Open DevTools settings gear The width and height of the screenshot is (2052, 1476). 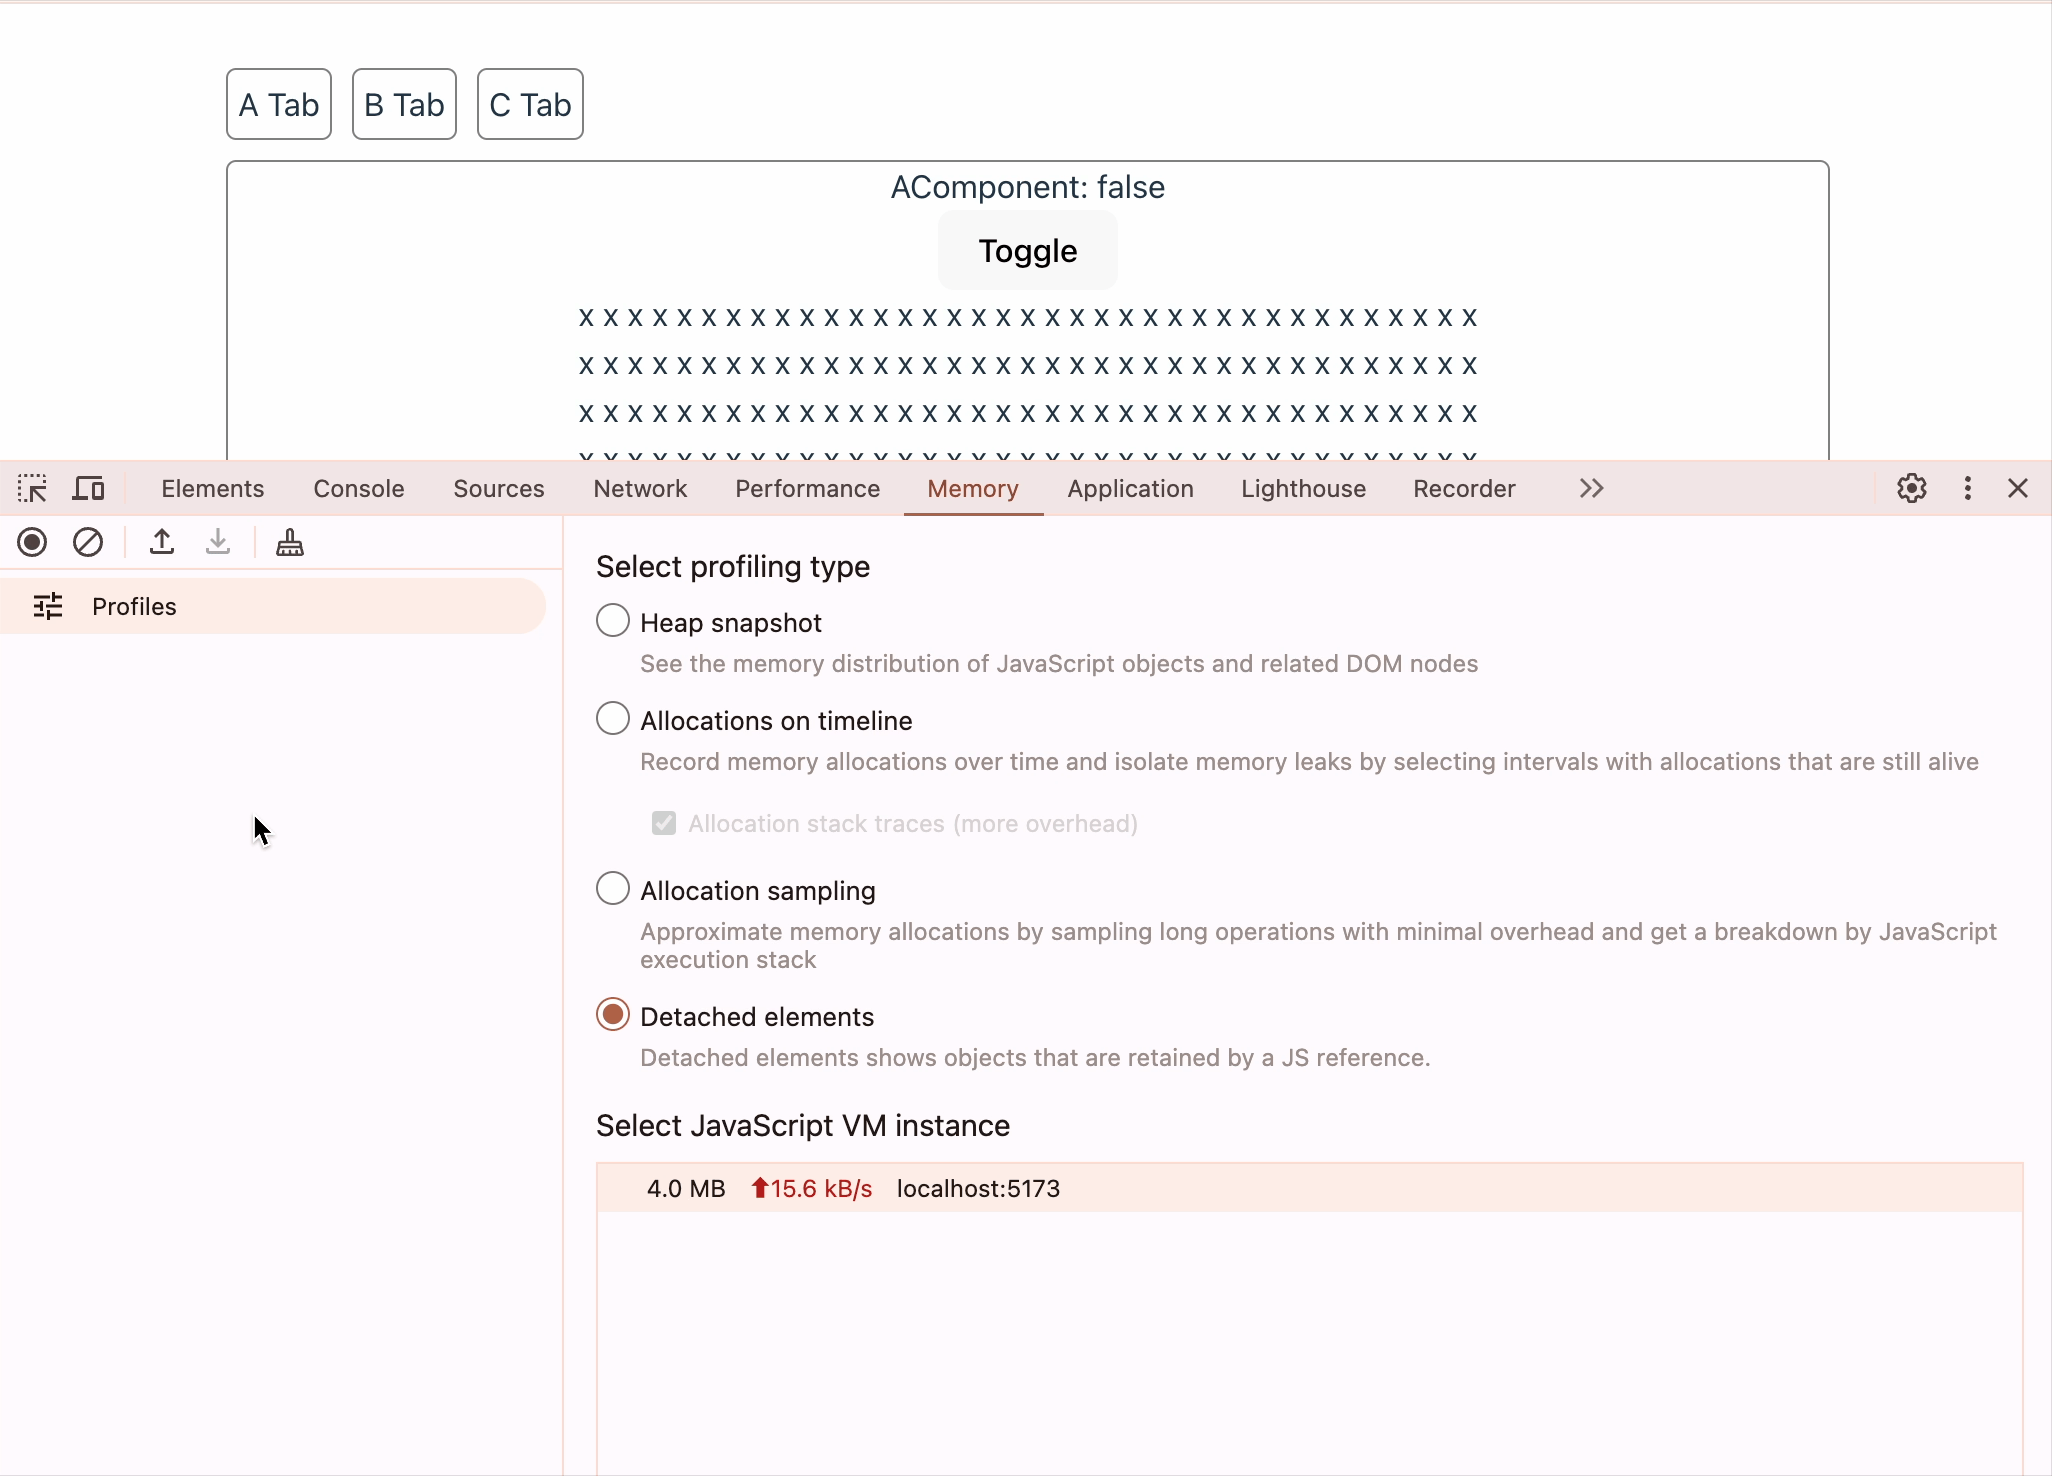pyautogui.click(x=1911, y=489)
